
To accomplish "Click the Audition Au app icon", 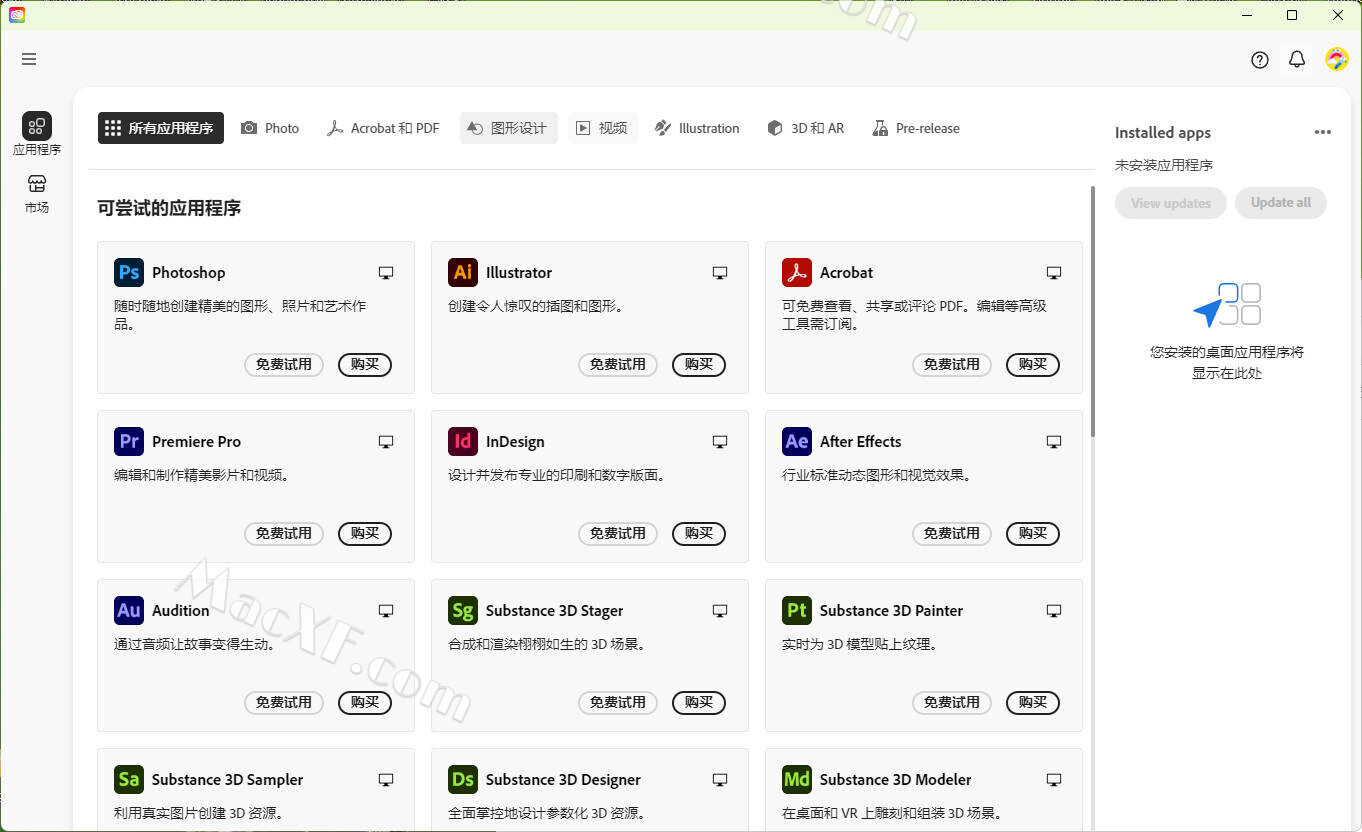I will [x=129, y=610].
